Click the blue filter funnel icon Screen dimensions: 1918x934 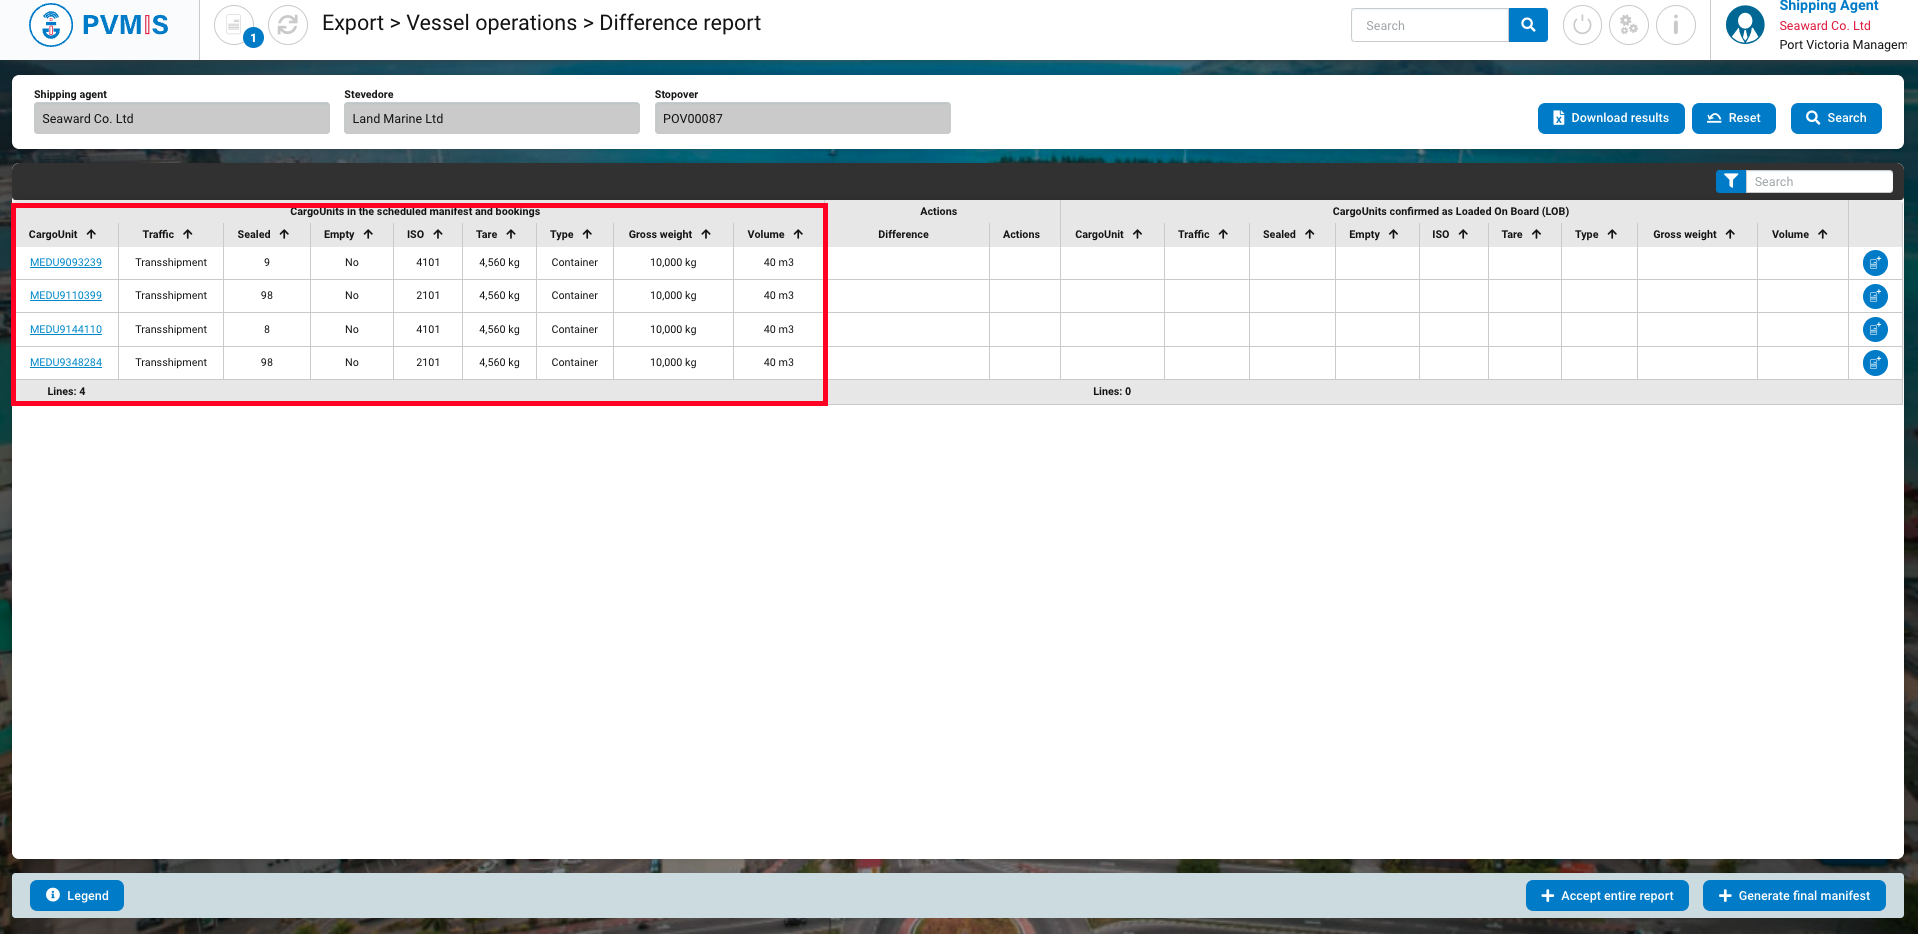coord(1730,181)
